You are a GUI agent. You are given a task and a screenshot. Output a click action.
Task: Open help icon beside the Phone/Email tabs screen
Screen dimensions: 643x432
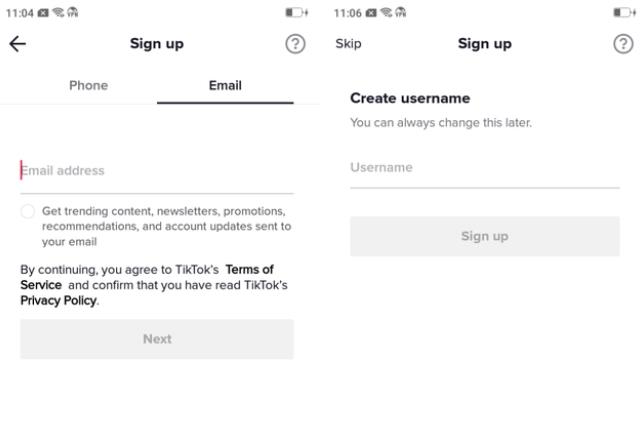295,45
